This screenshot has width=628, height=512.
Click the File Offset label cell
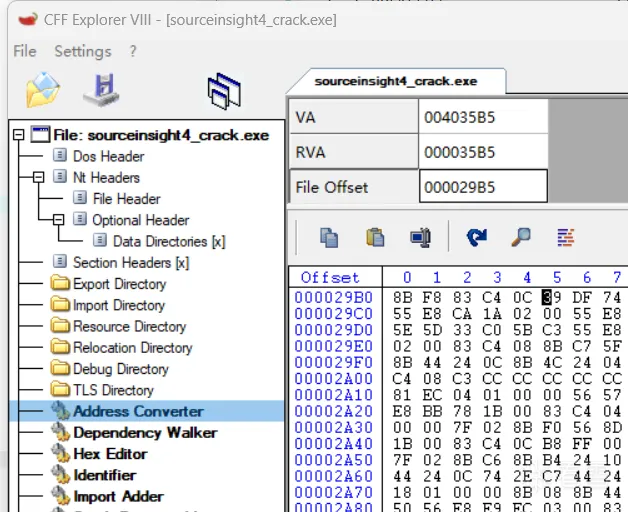(354, 187)
